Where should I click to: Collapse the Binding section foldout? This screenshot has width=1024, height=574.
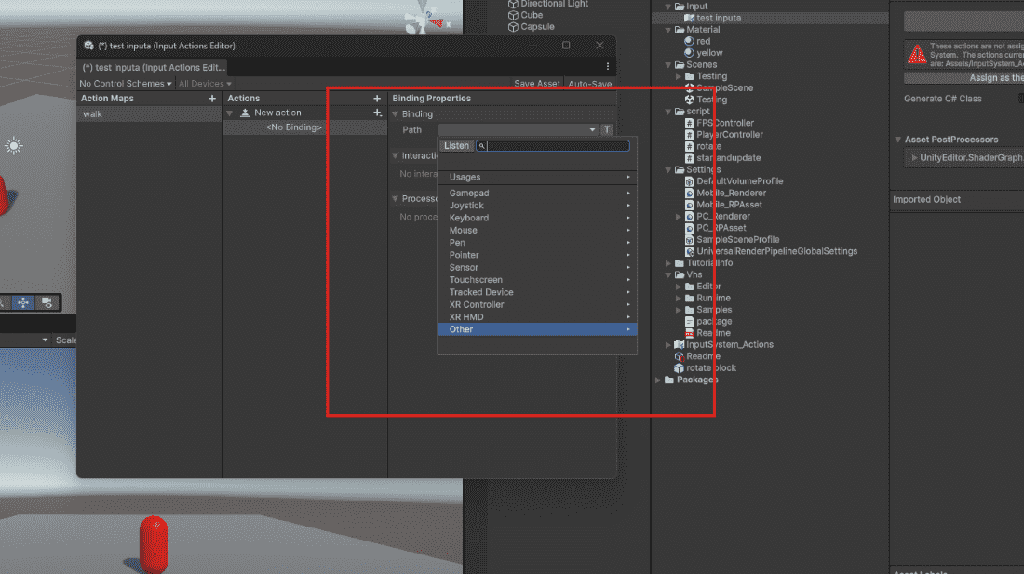pos(395,114)
